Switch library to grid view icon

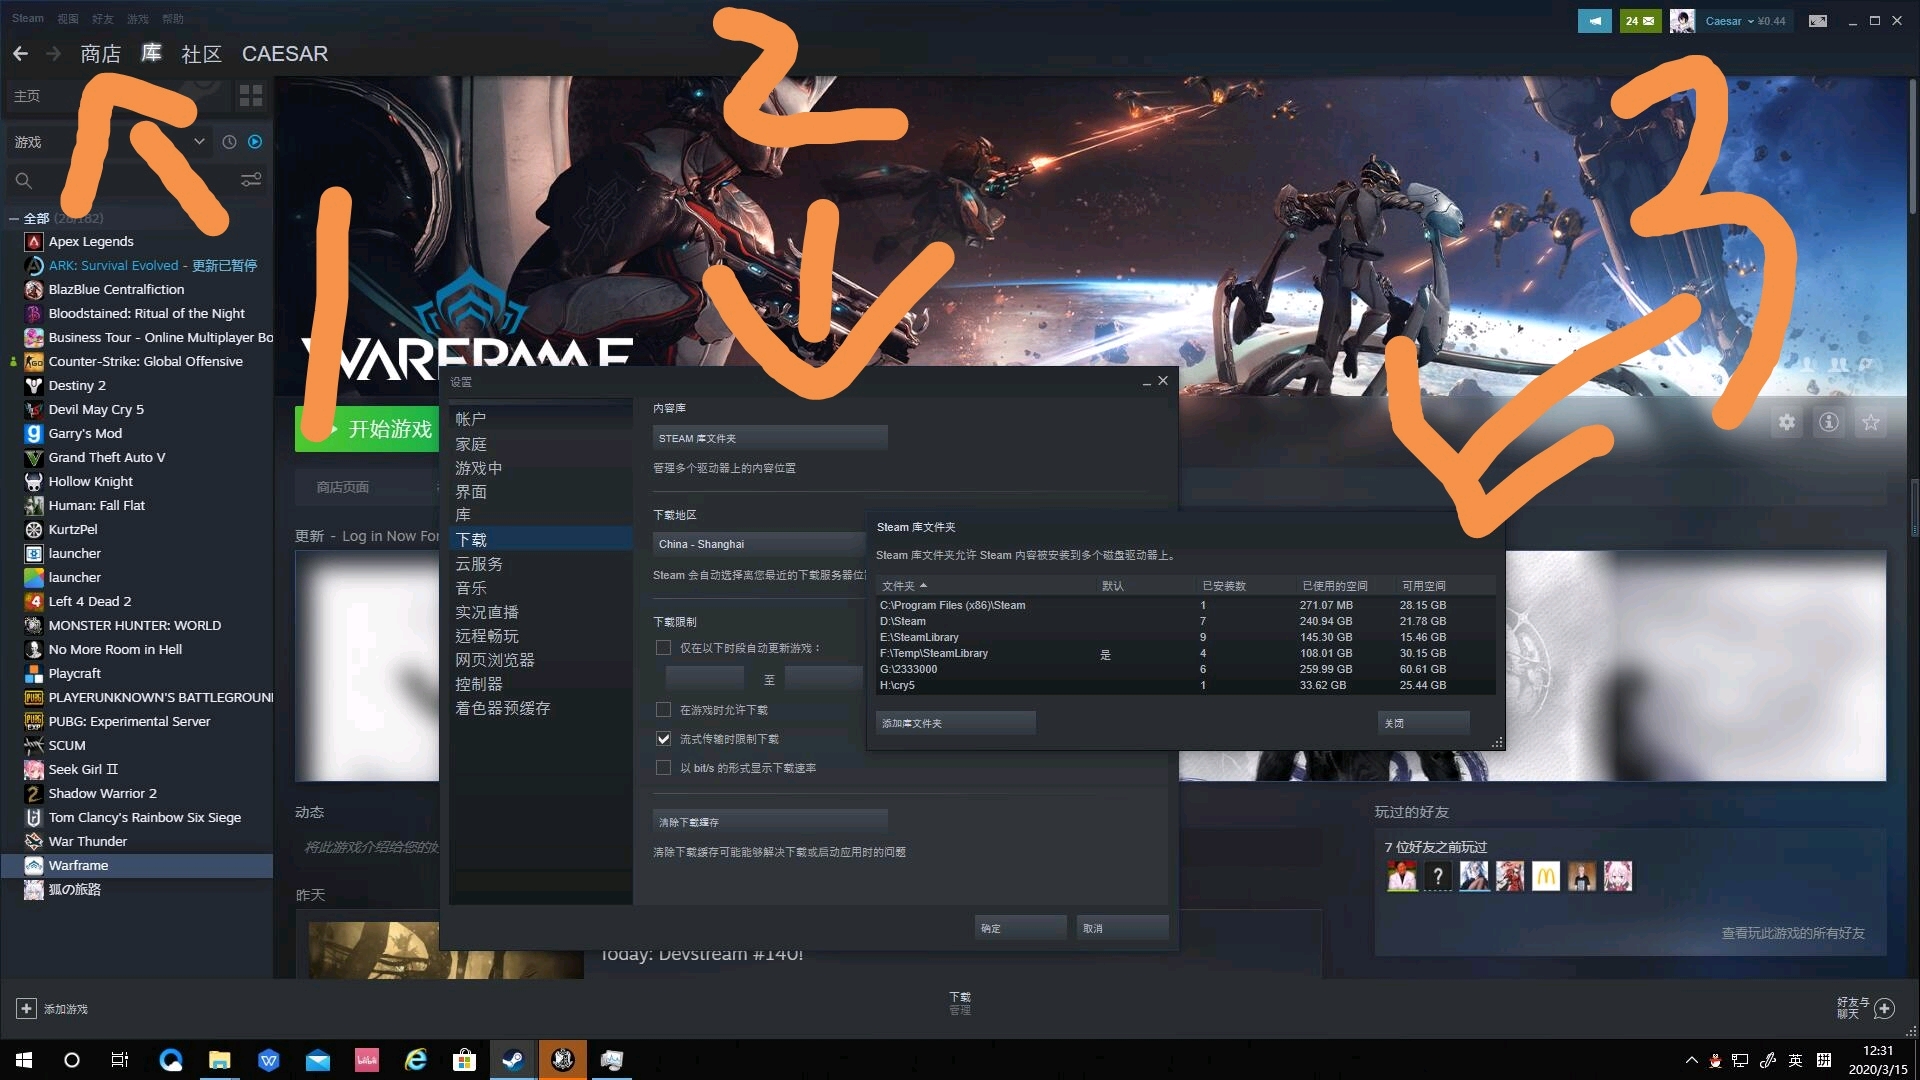[251, 96]
